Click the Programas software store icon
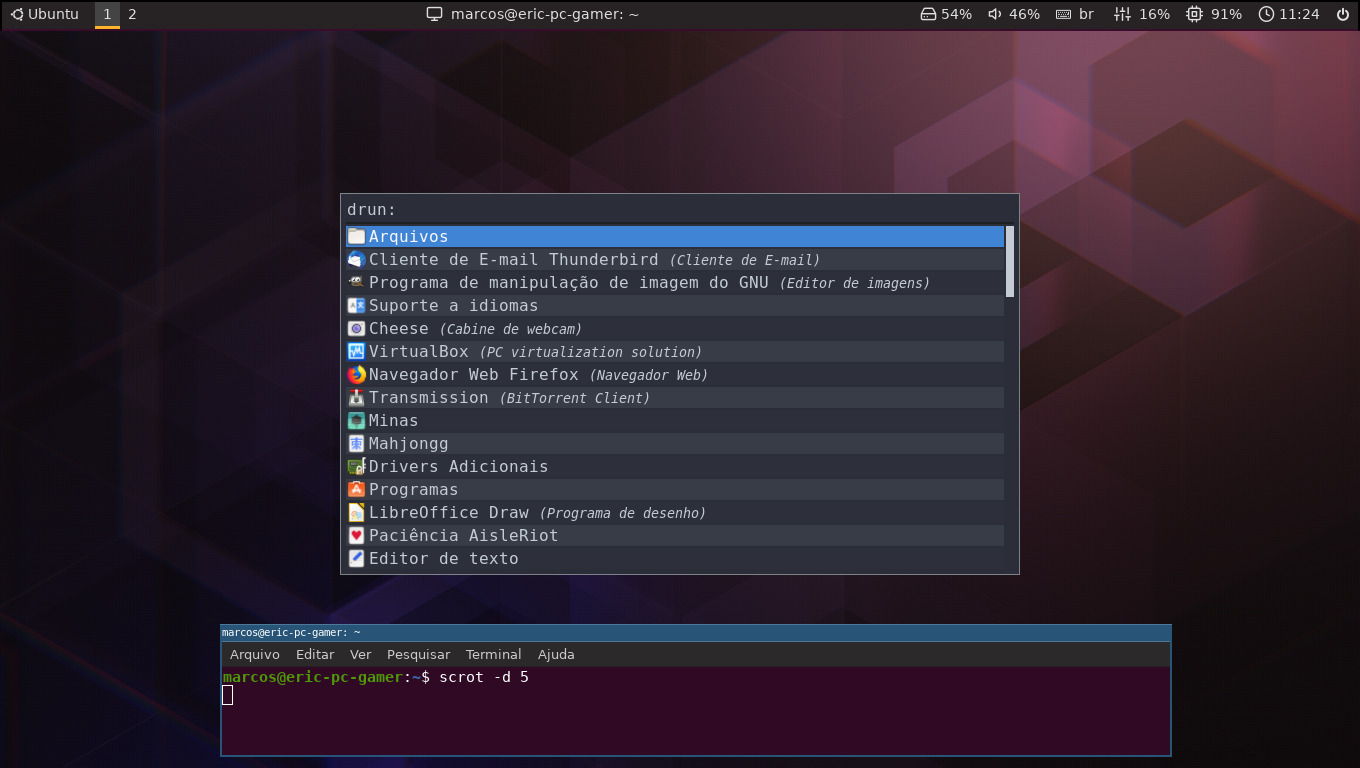The image size is (1360, 768). (356, 489)
